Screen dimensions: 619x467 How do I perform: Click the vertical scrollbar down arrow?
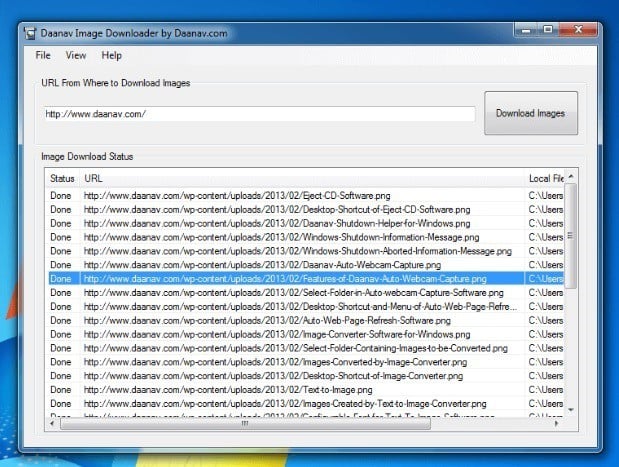[571, 410]
